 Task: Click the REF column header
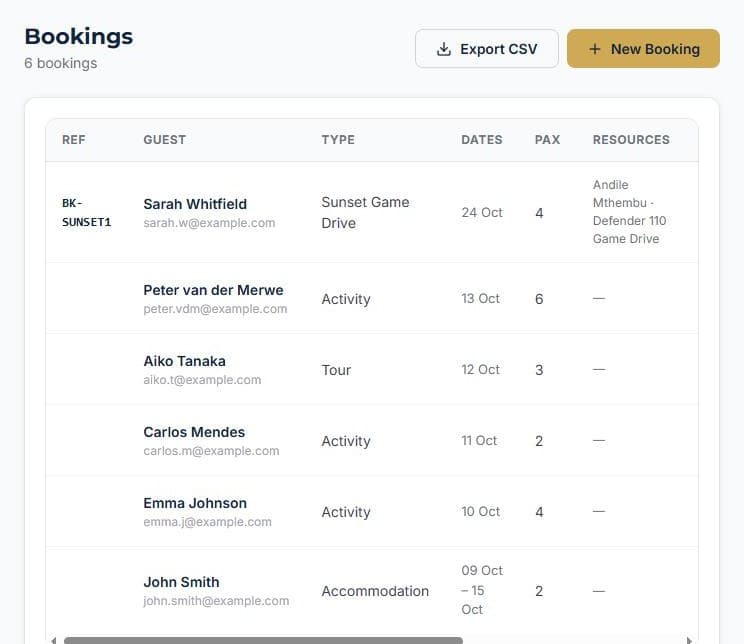74,140
